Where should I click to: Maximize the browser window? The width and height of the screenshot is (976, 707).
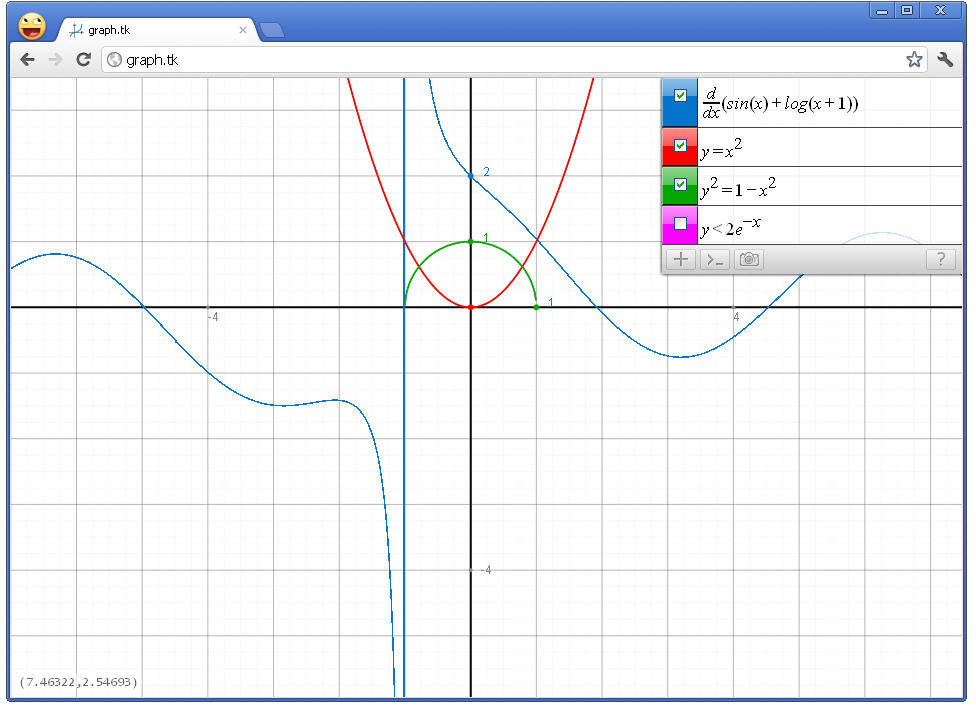tap(907, 11)
